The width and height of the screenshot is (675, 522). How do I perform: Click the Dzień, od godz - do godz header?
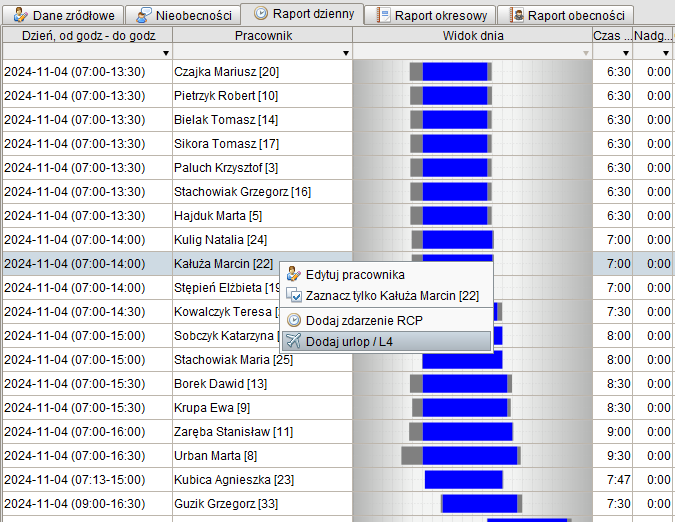[86, 35]
